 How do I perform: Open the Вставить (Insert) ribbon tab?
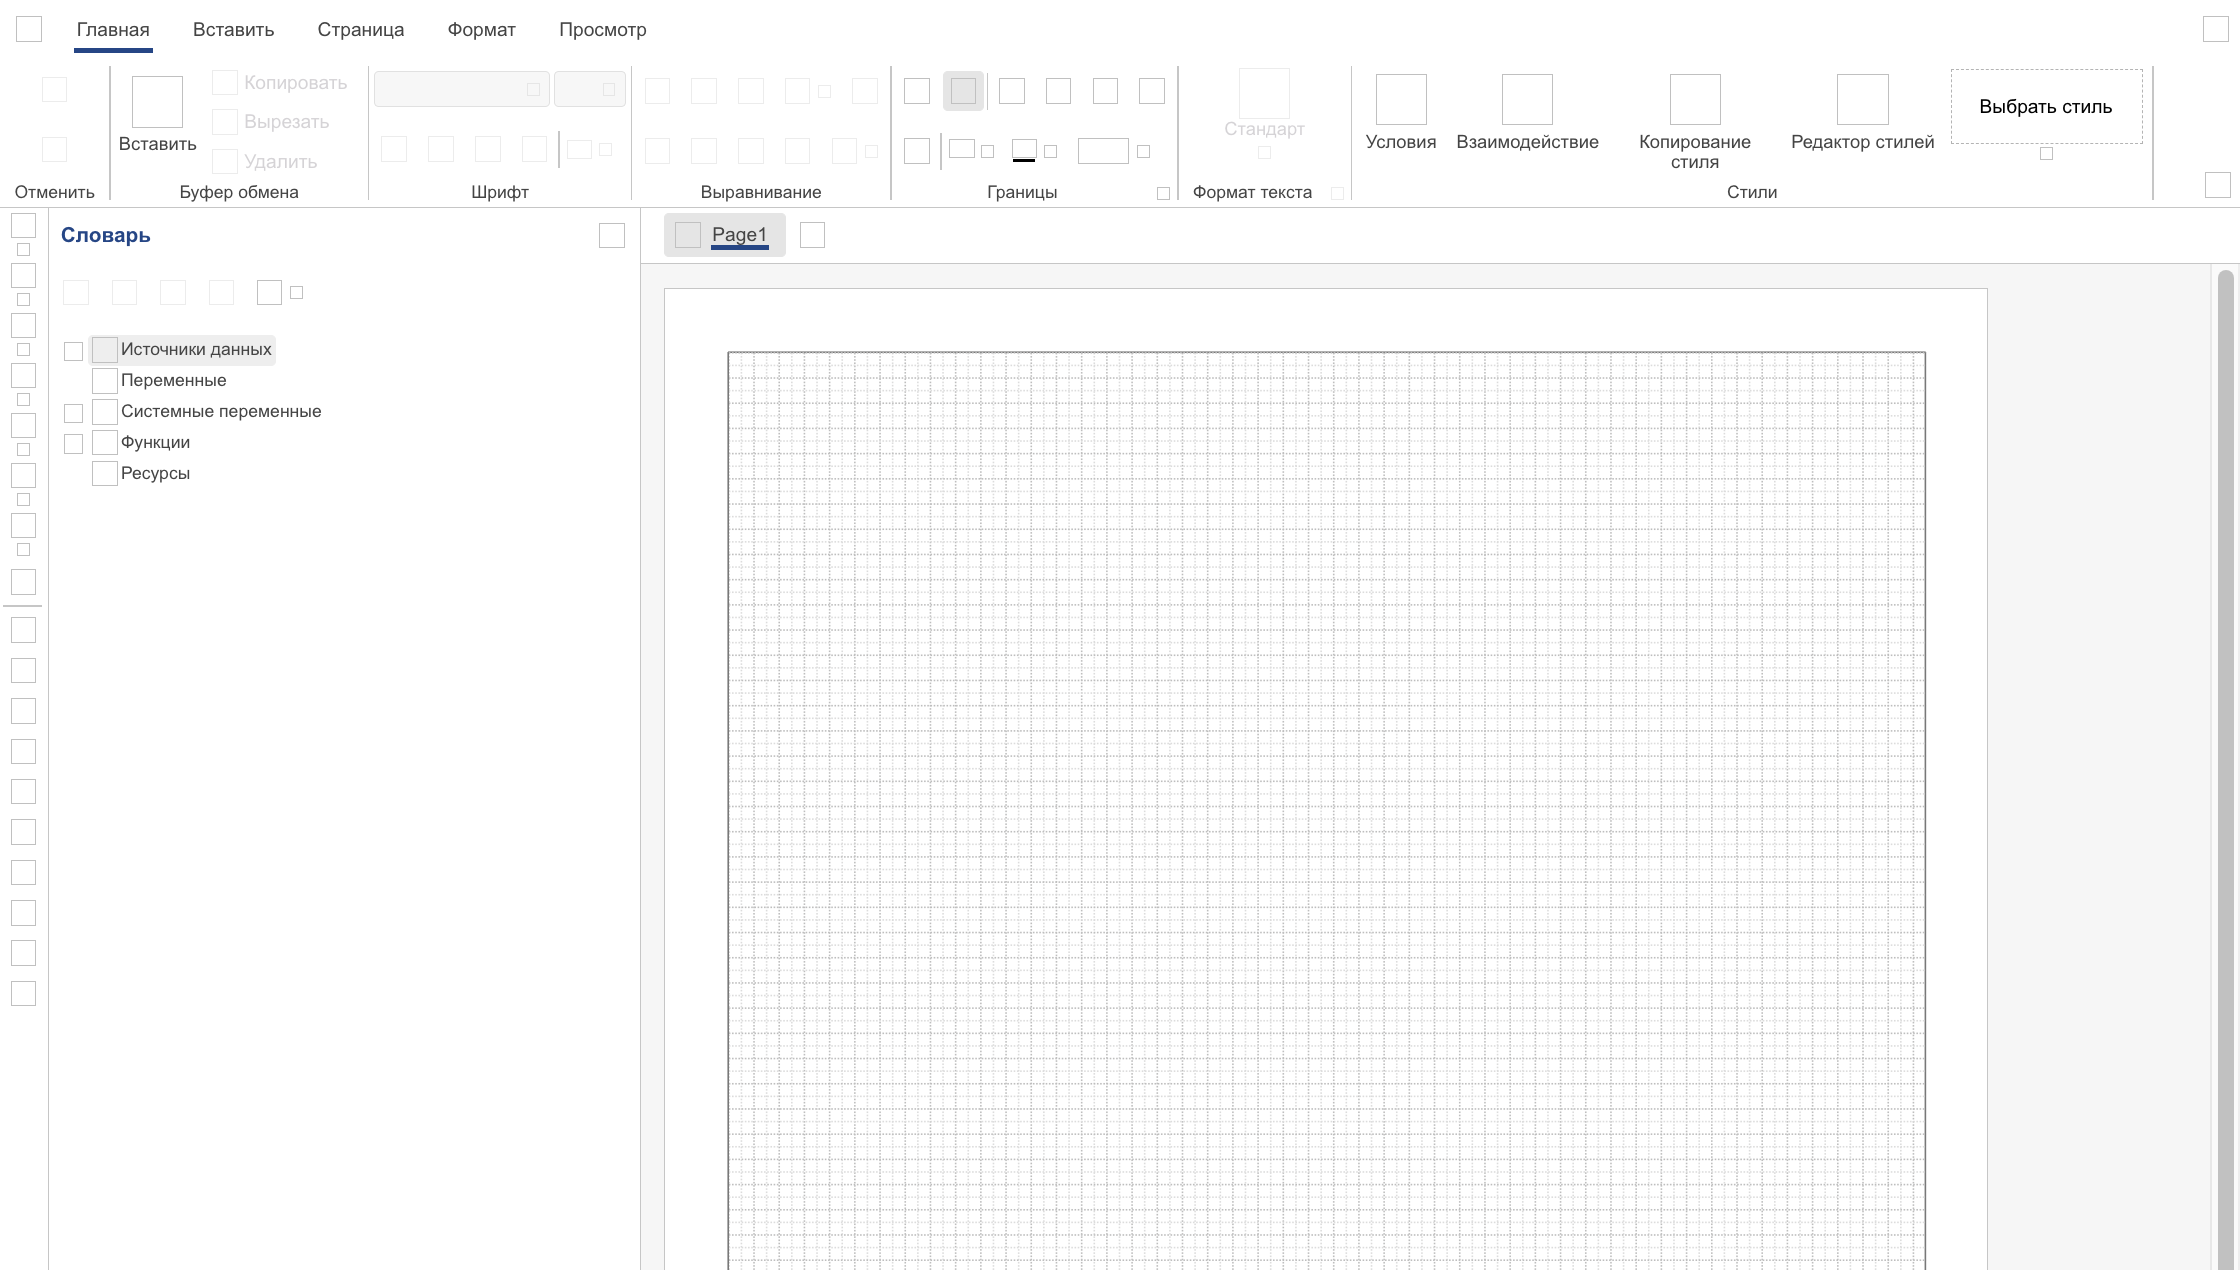point(232,29)
